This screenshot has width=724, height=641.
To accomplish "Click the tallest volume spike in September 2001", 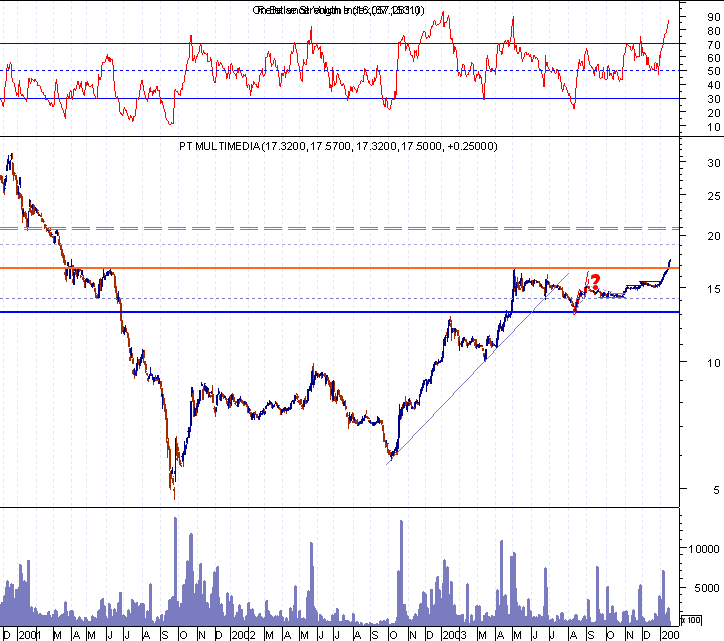I will tap(175, 571).
